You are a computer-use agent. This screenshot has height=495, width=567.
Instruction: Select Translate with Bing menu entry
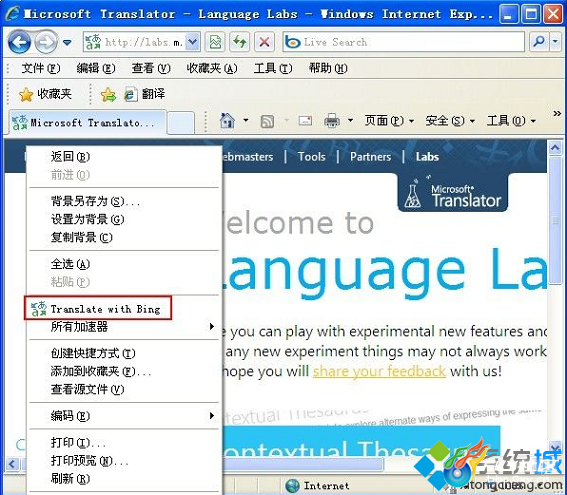[98, 308]
